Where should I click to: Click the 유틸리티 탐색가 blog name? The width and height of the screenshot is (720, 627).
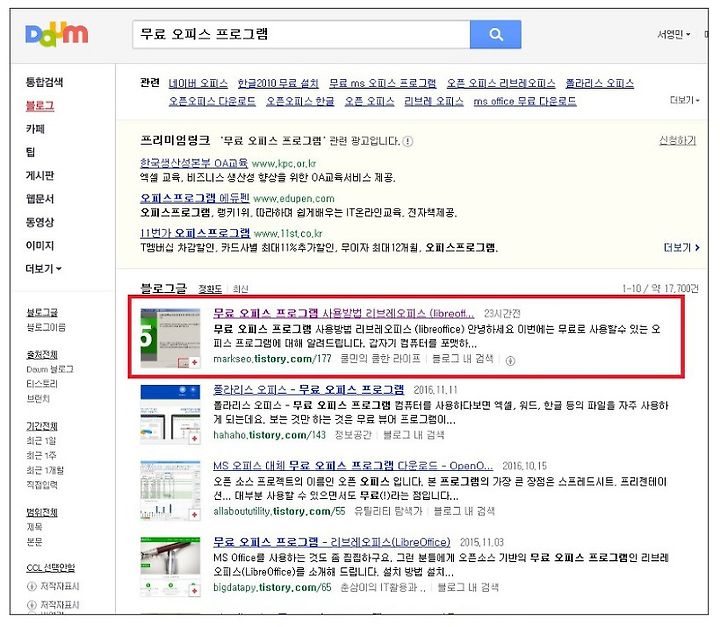coord(388,511)
